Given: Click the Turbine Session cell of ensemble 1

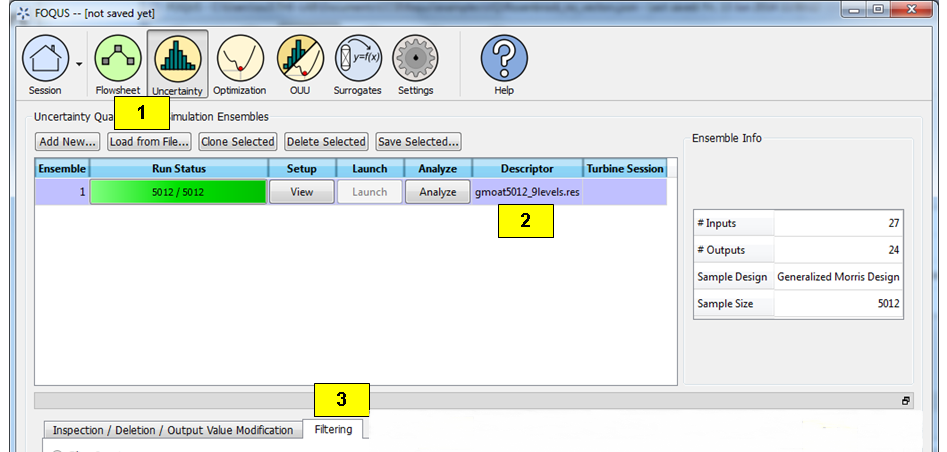Looking at the screenshot, I should pos(625,192).
